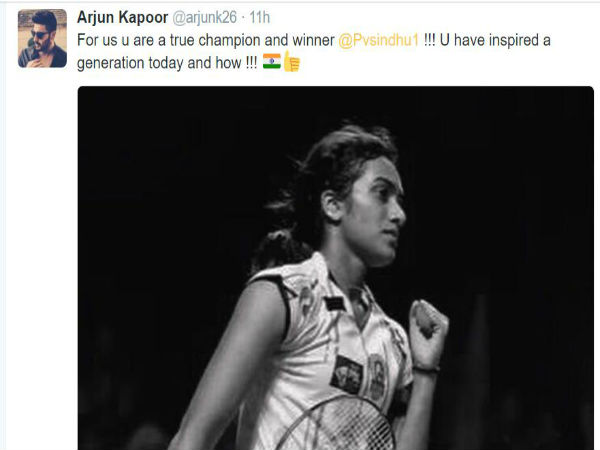Click the text 'generation today and how'
This screenshot has width=600, height=450.
click(x=159, y=63)
